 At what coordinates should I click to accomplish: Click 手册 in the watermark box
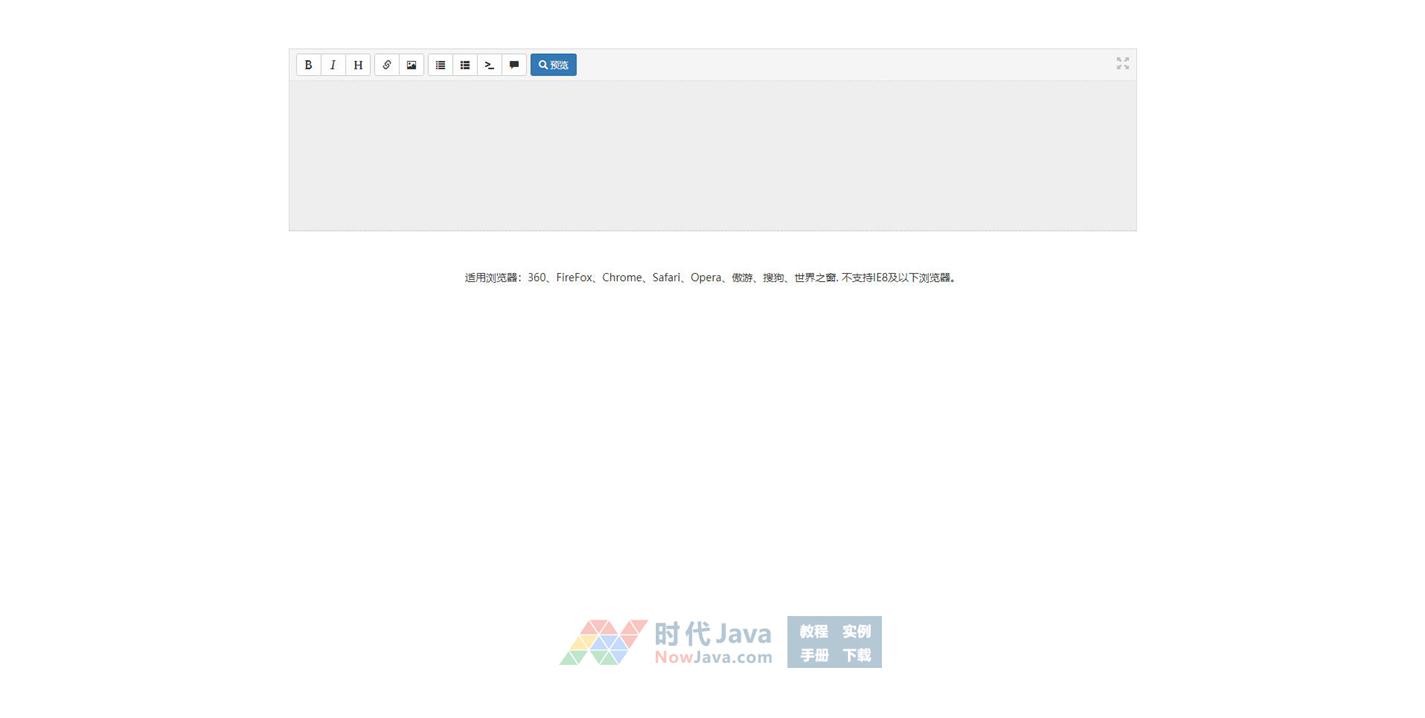[x=813, y=655]
